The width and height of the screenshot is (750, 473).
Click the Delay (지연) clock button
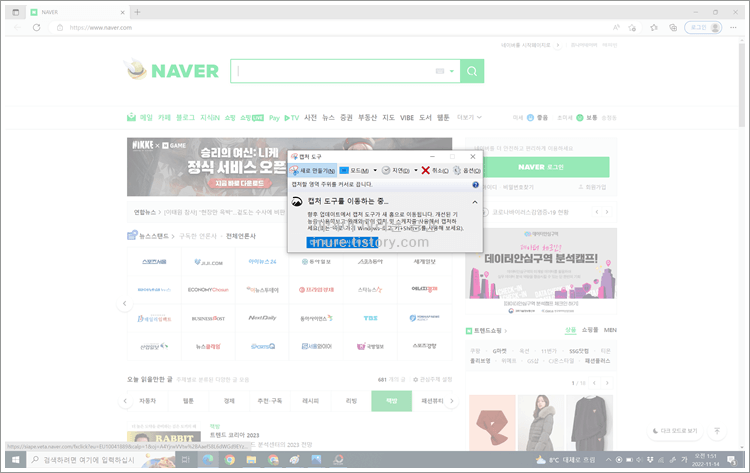pyautogui.click(x=396, y=170)
